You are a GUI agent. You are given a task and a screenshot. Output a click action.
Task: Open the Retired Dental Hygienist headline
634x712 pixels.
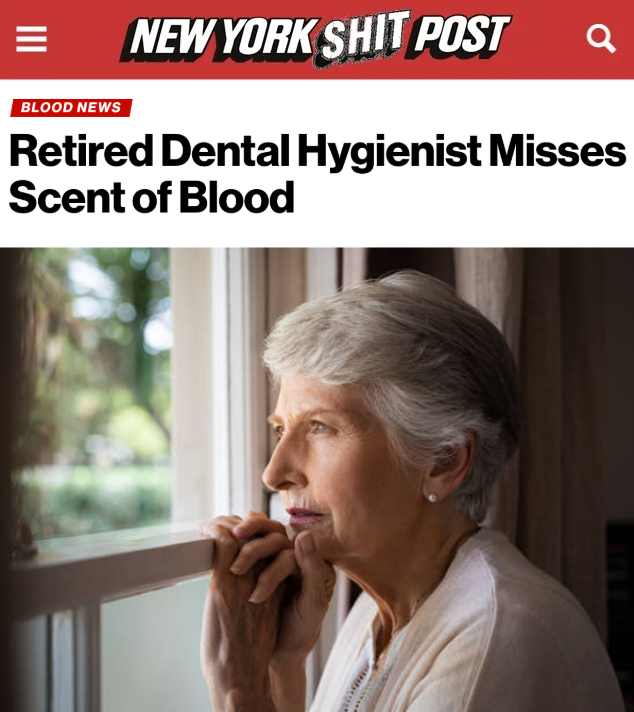(x=317, y=173)
